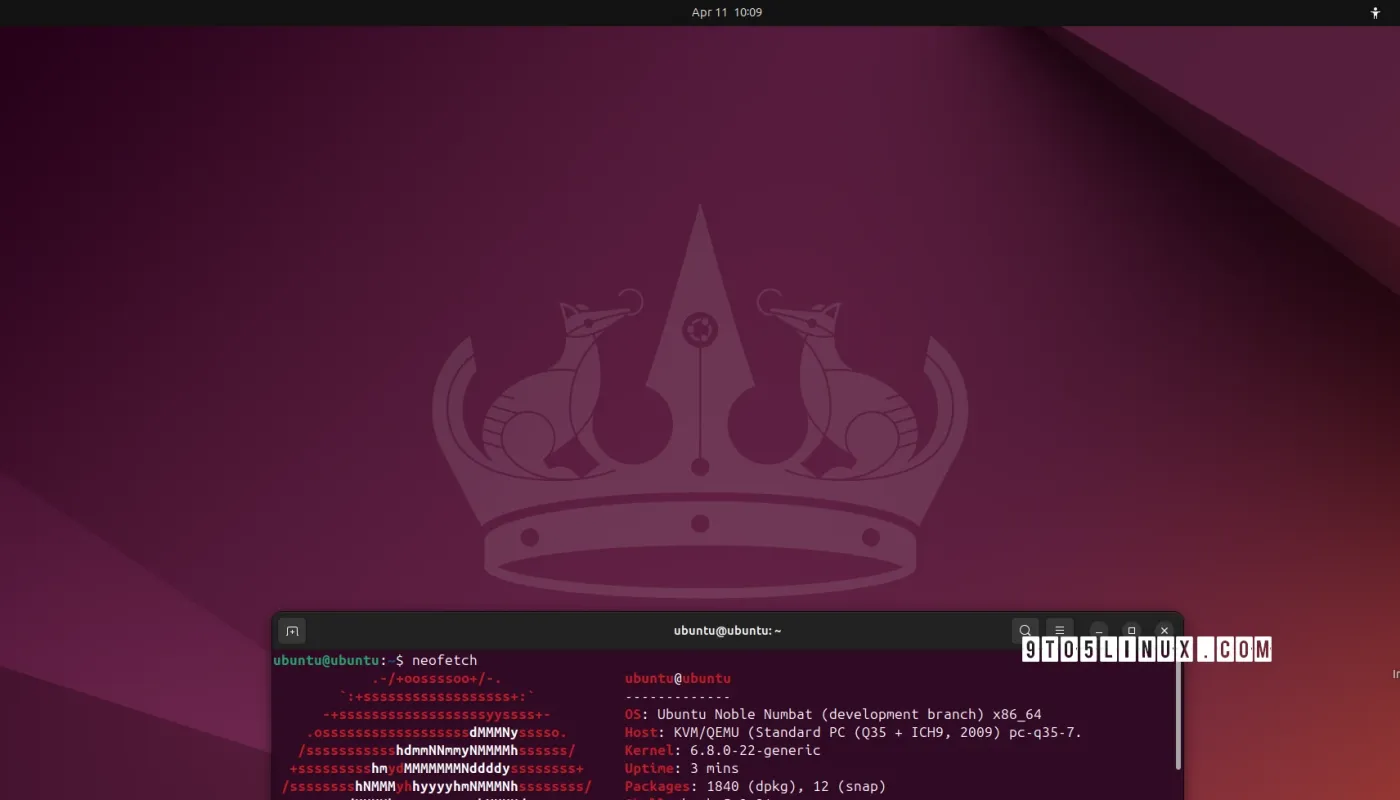Maximize the terminal window
Image resolution: width=1400 pixels, height=800 pixels.
[1131, 631]
